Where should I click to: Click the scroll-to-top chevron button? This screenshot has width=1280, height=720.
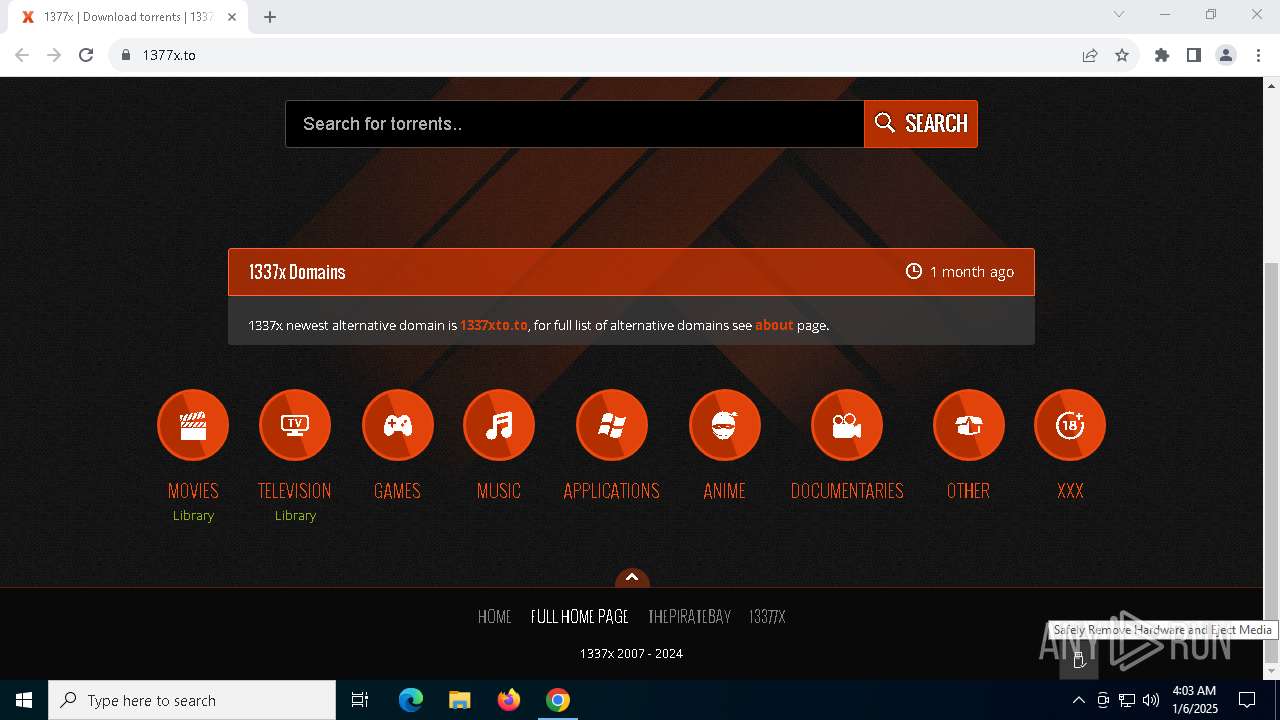pos(632,578)
